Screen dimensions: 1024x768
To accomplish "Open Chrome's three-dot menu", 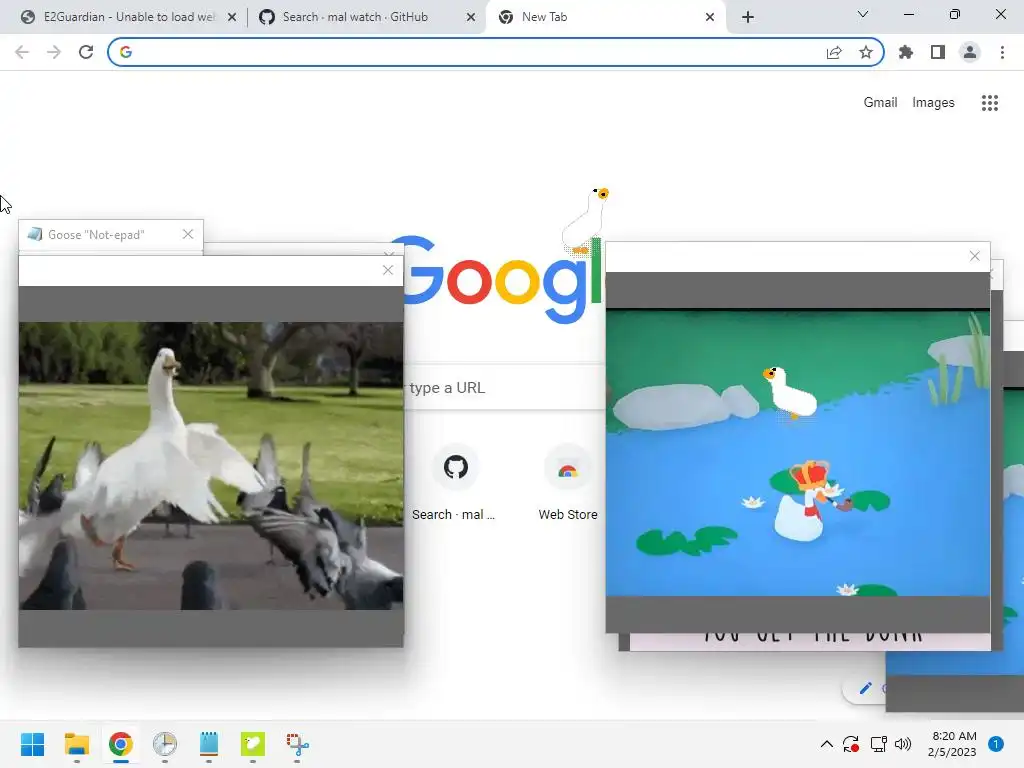I will pyautogui.click(x=1002, y=52).
